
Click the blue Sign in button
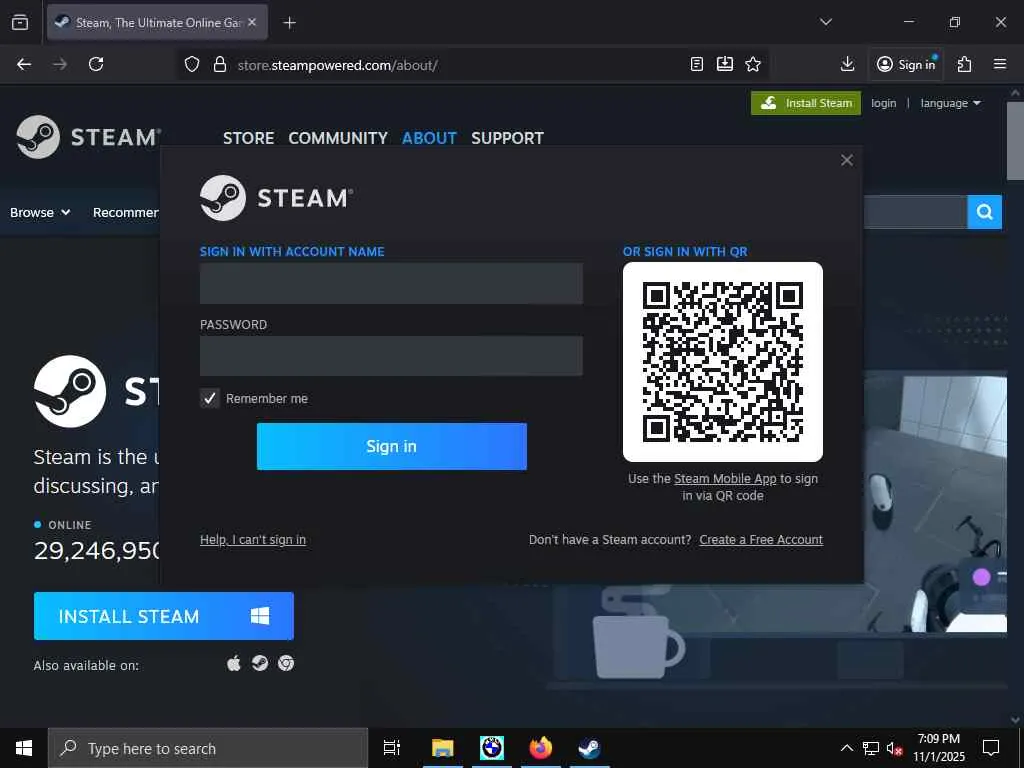(x=391, y=446)
